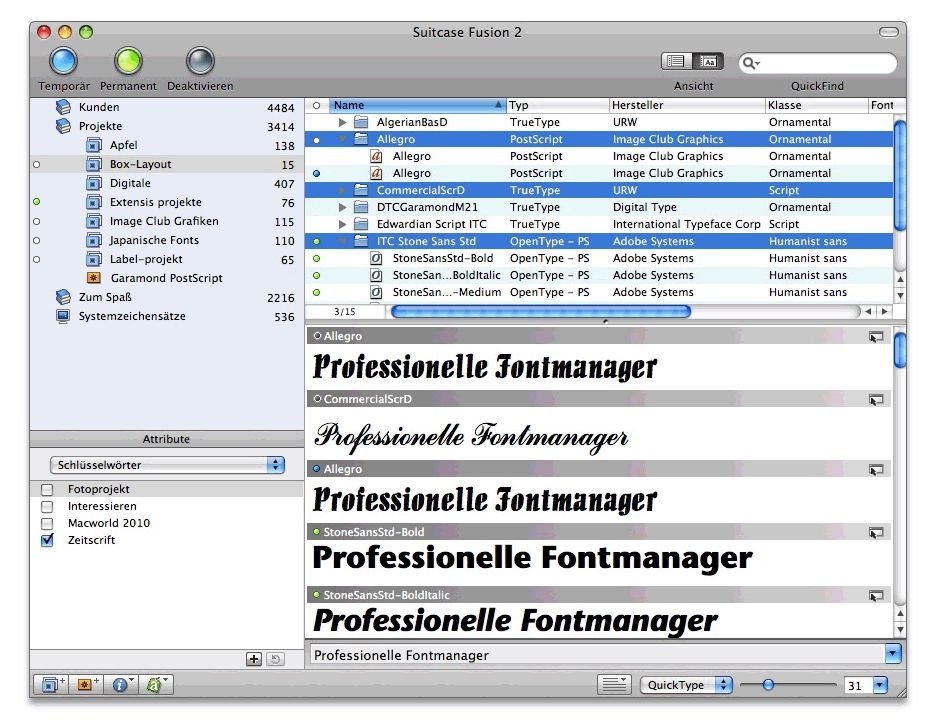
Task: Sort the font list by Klasse column
Action: tap(814, 105)
